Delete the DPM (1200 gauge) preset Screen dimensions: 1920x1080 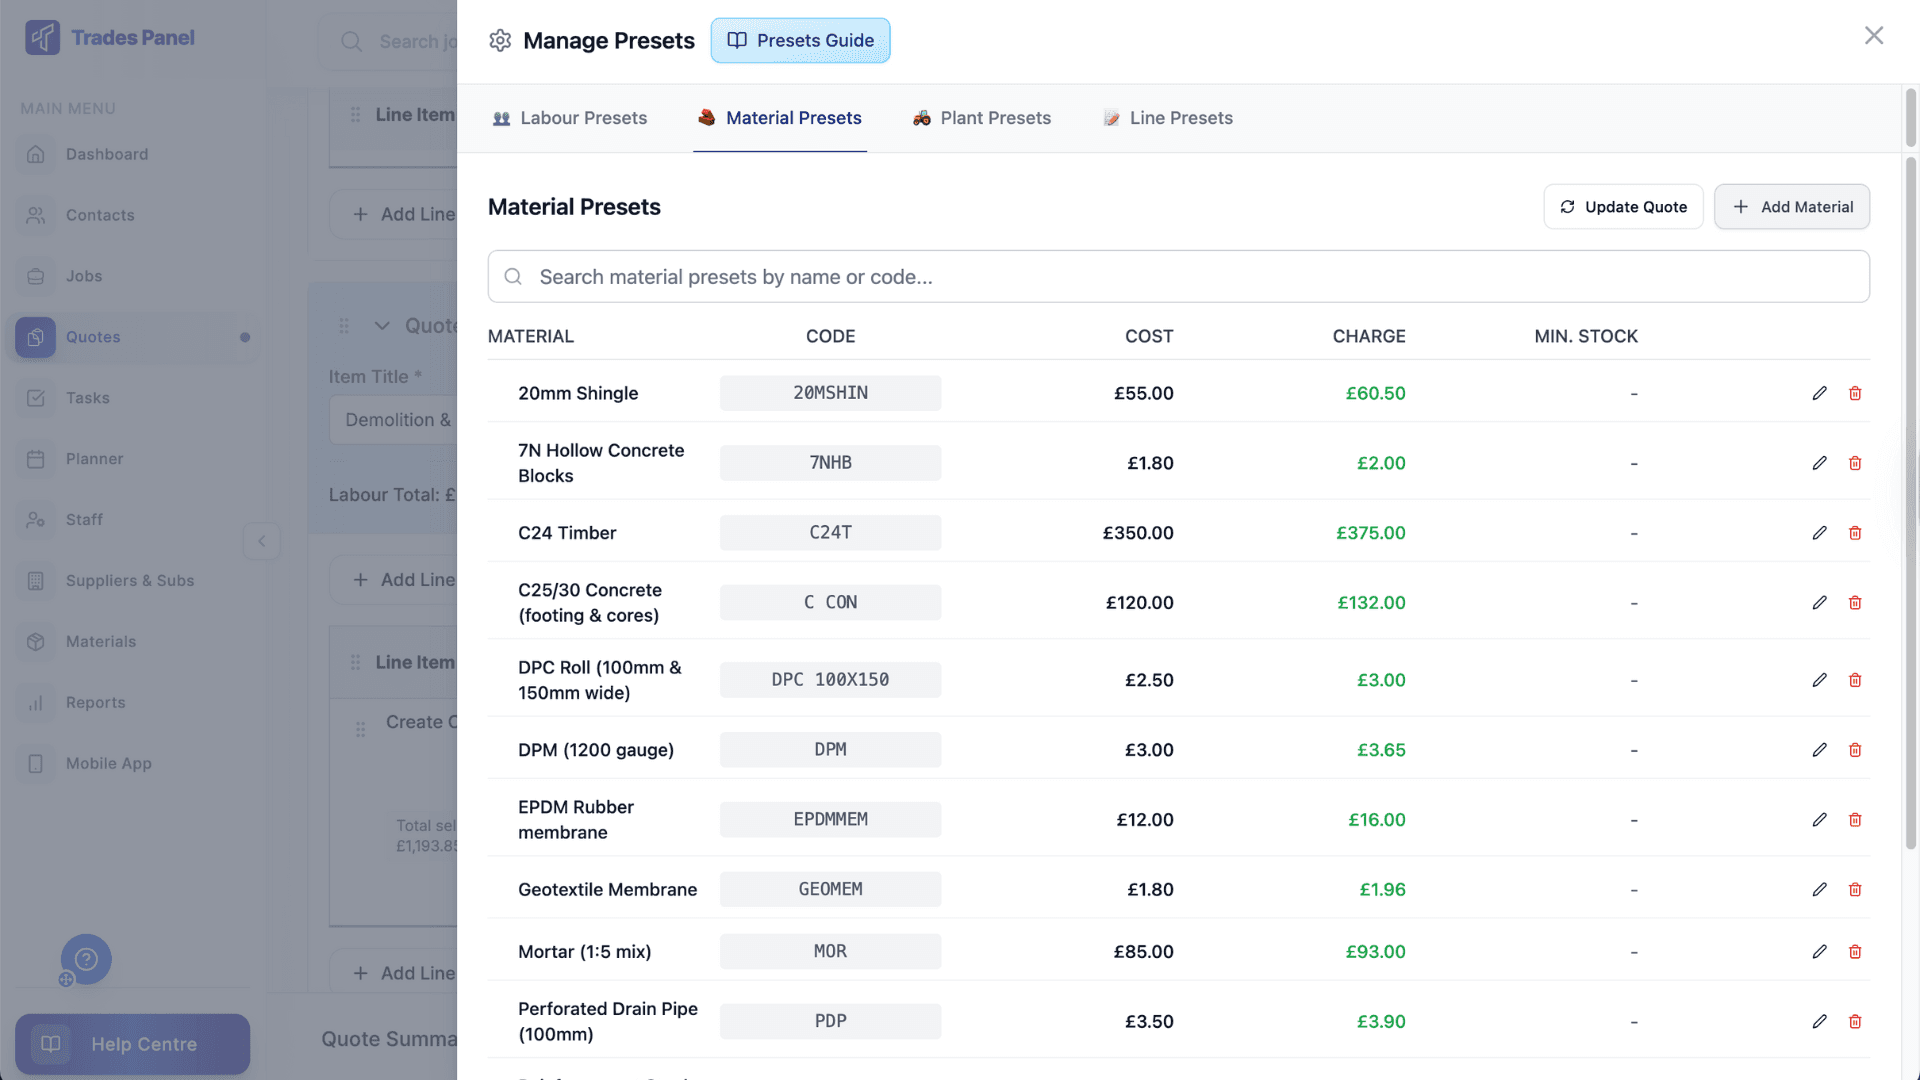point(1855,750)
